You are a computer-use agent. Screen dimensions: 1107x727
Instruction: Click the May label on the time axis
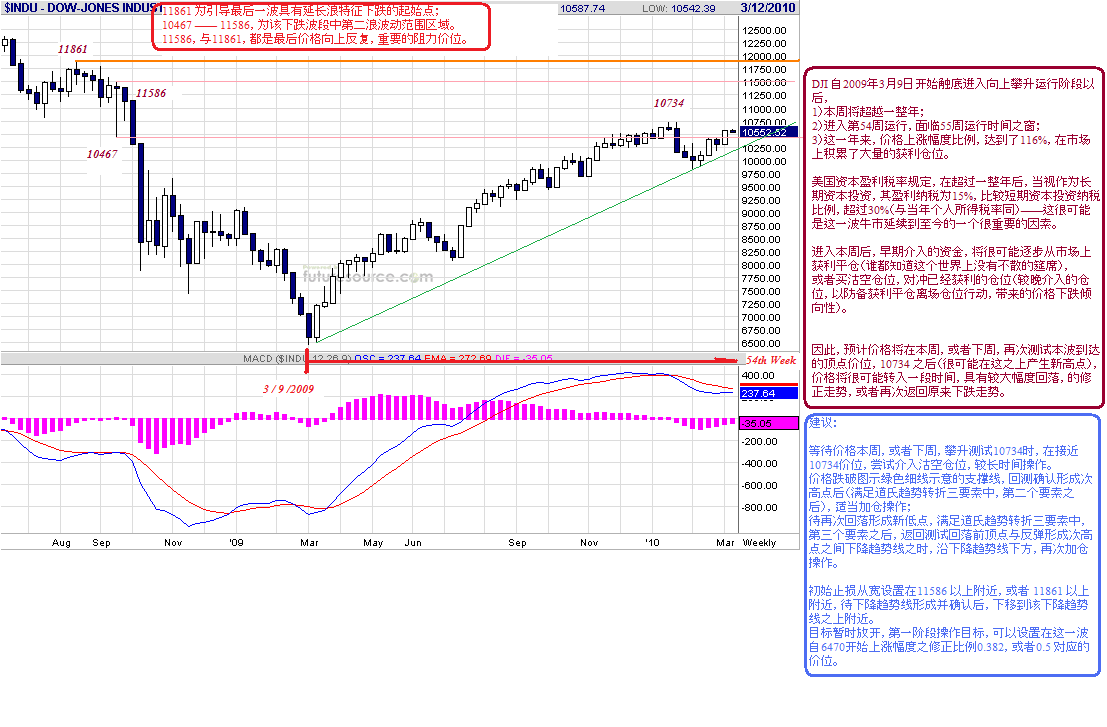pos(373,543)
